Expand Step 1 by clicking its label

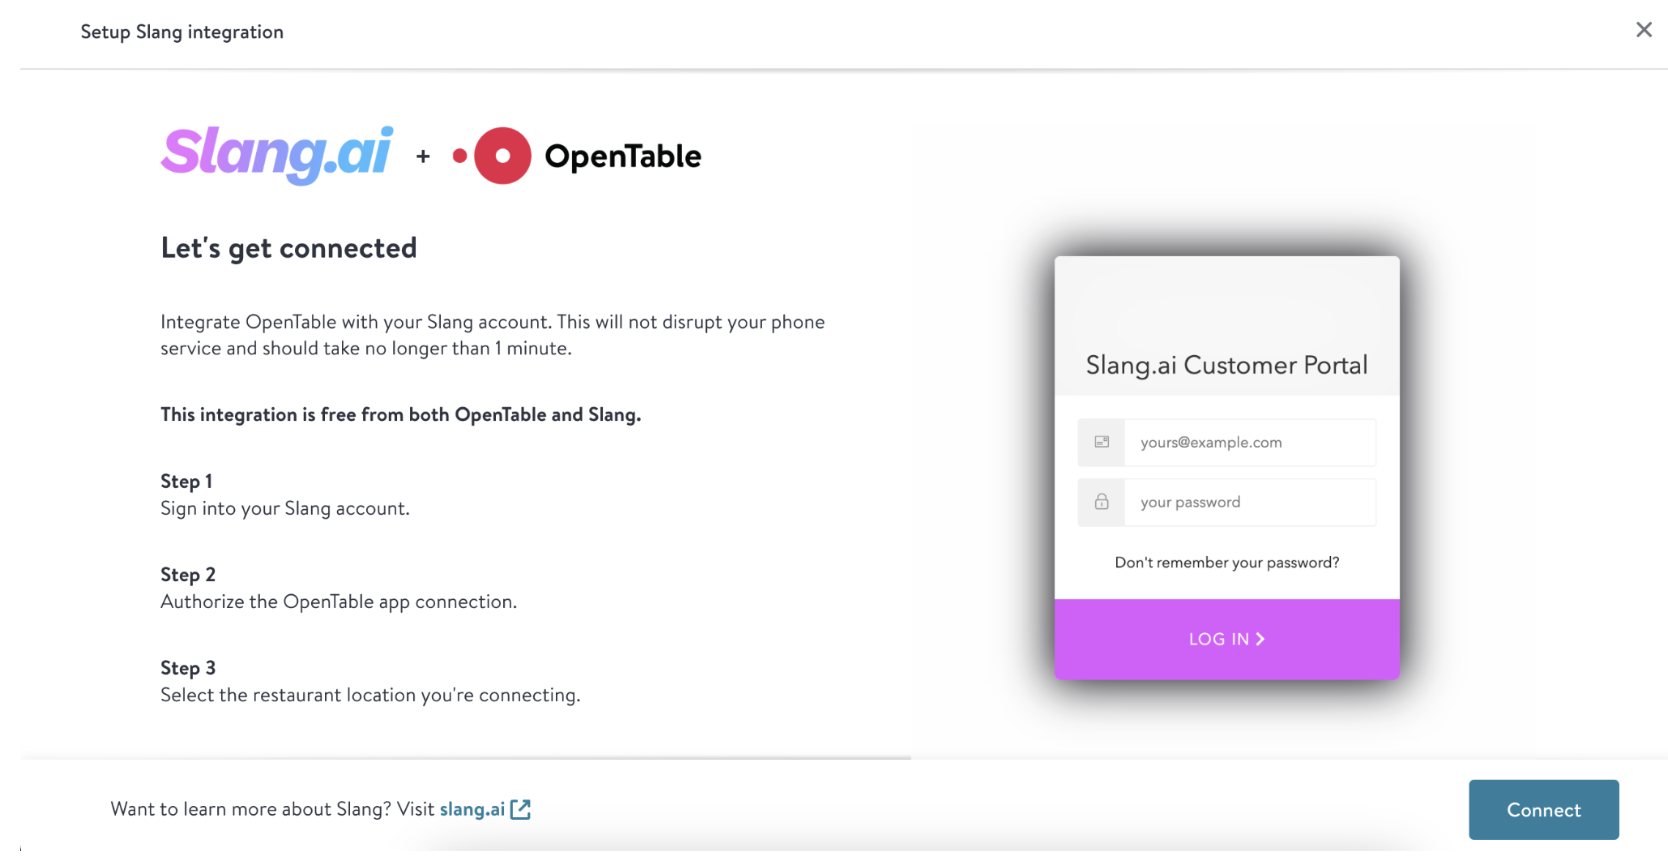pos(186,481)
